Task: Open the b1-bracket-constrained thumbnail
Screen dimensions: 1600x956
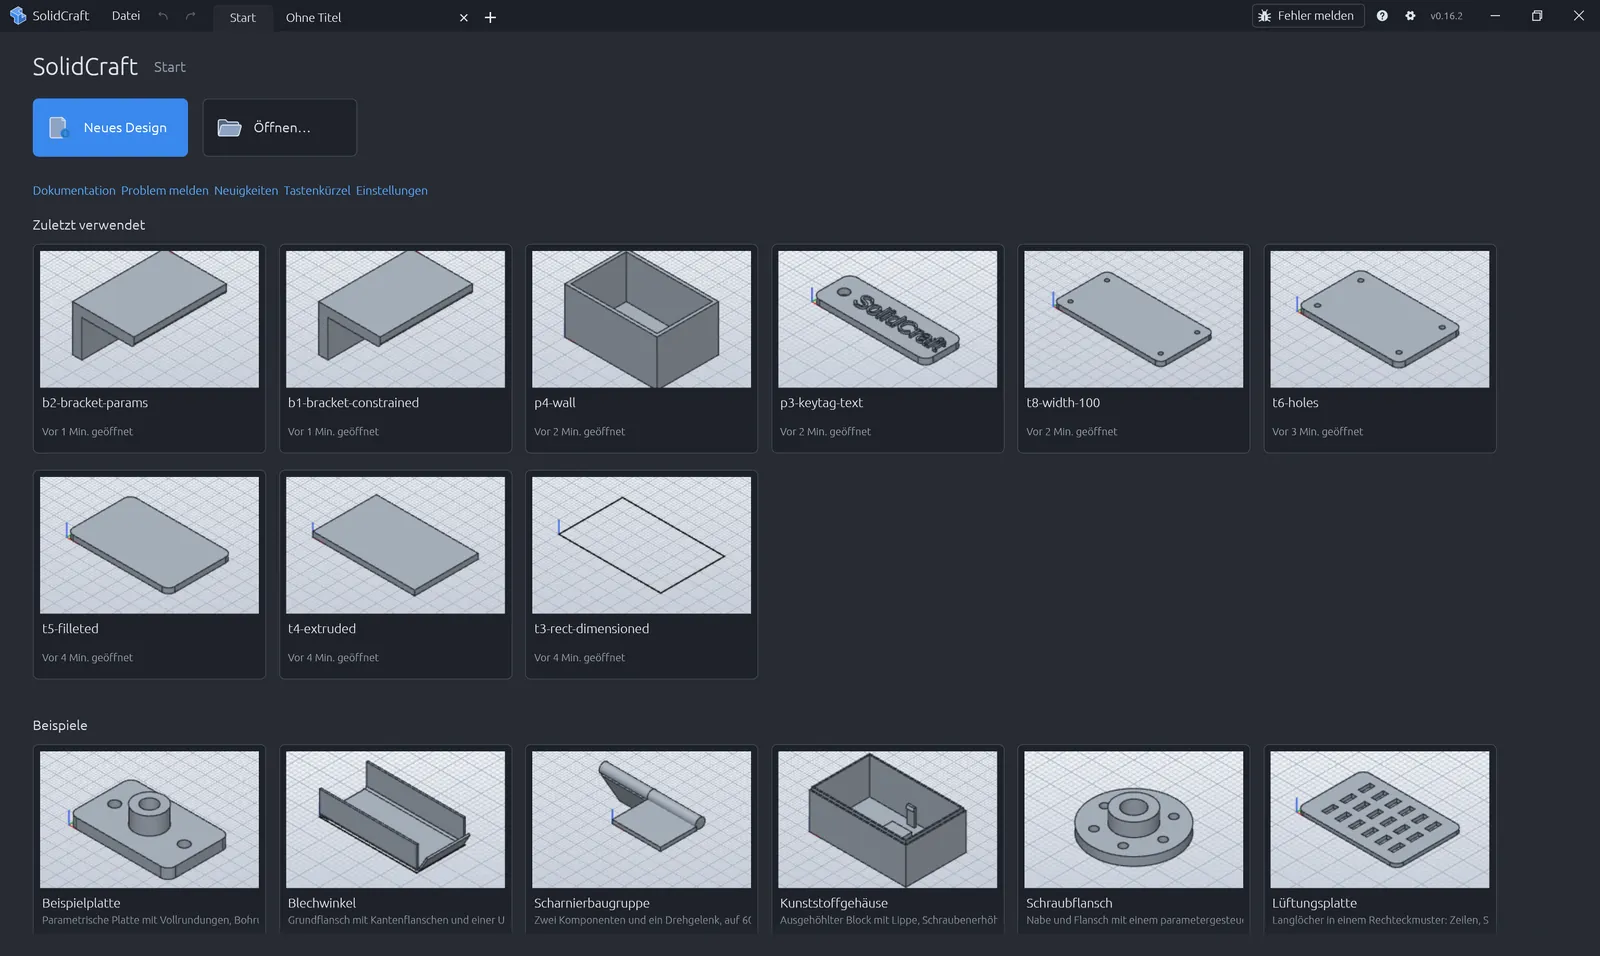Action: [395, 319]
